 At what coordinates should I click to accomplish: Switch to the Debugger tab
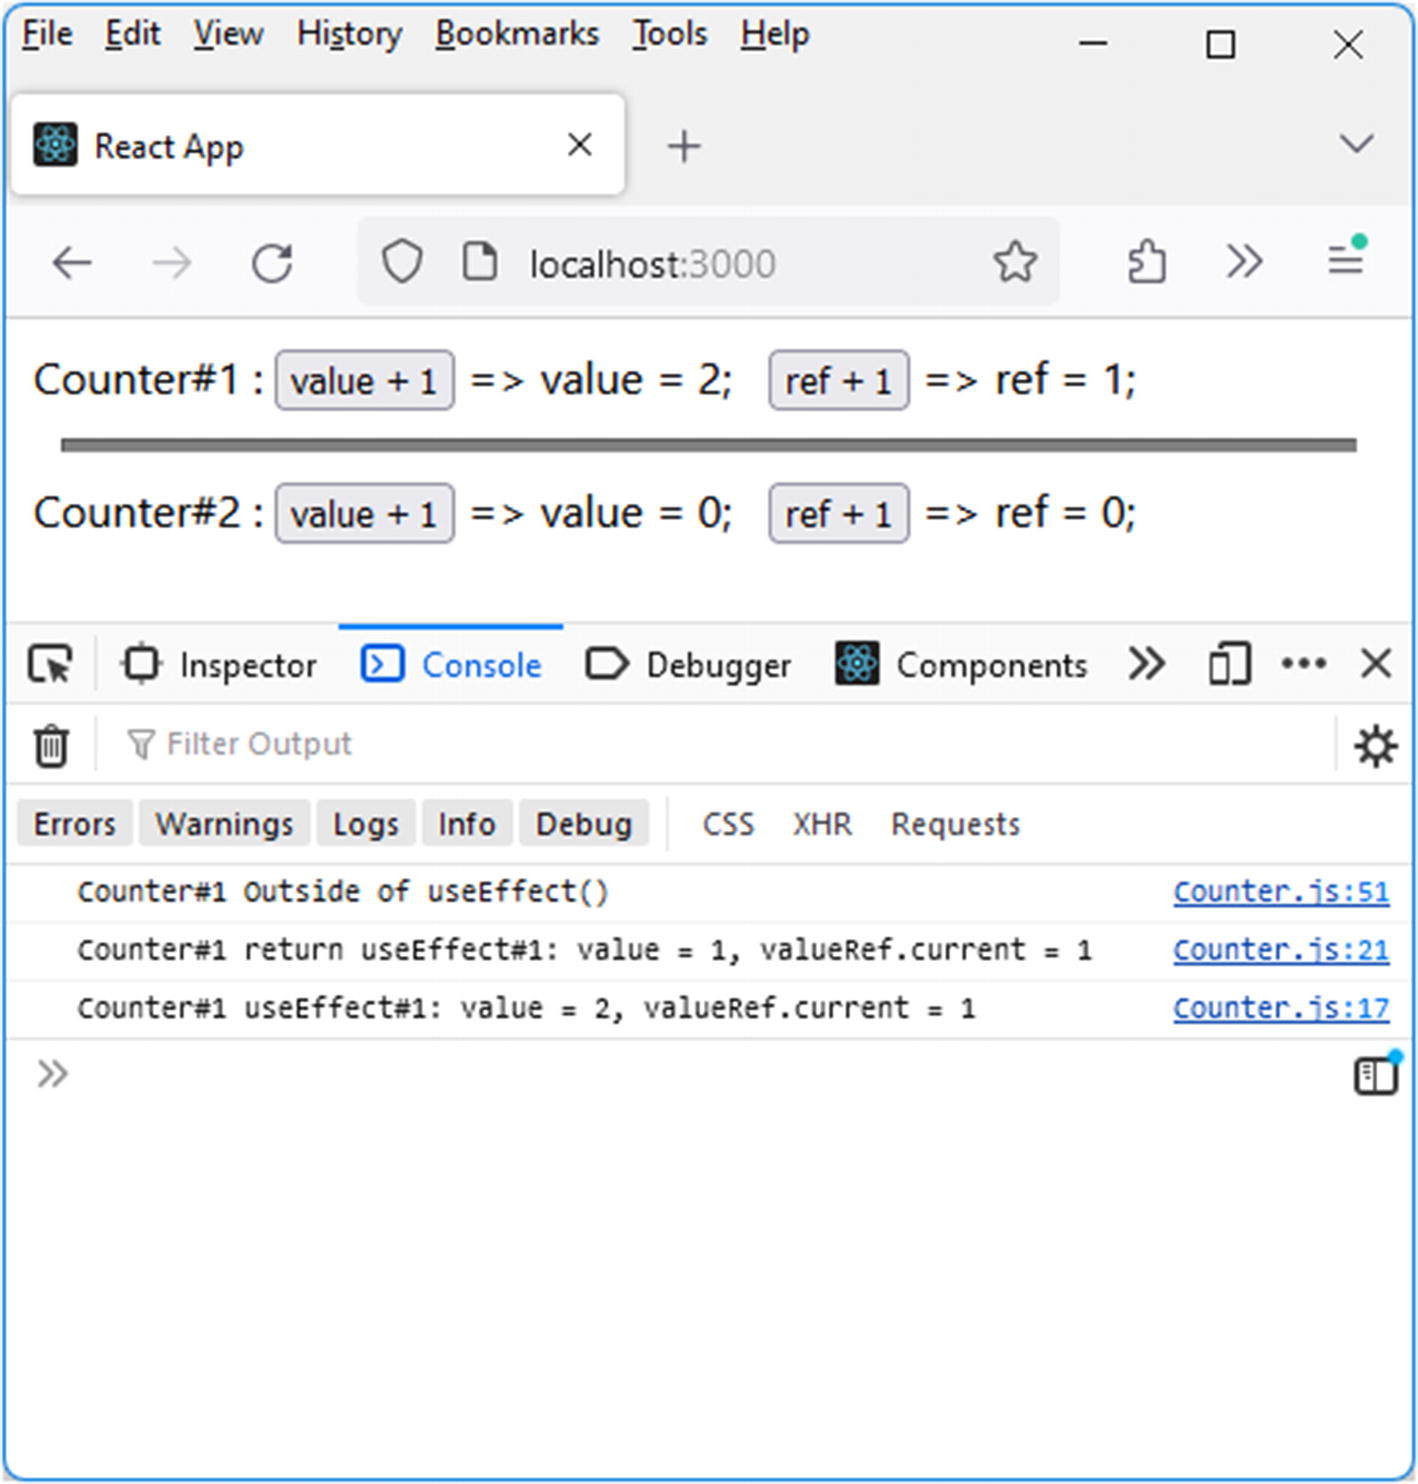tap(688, 665)
